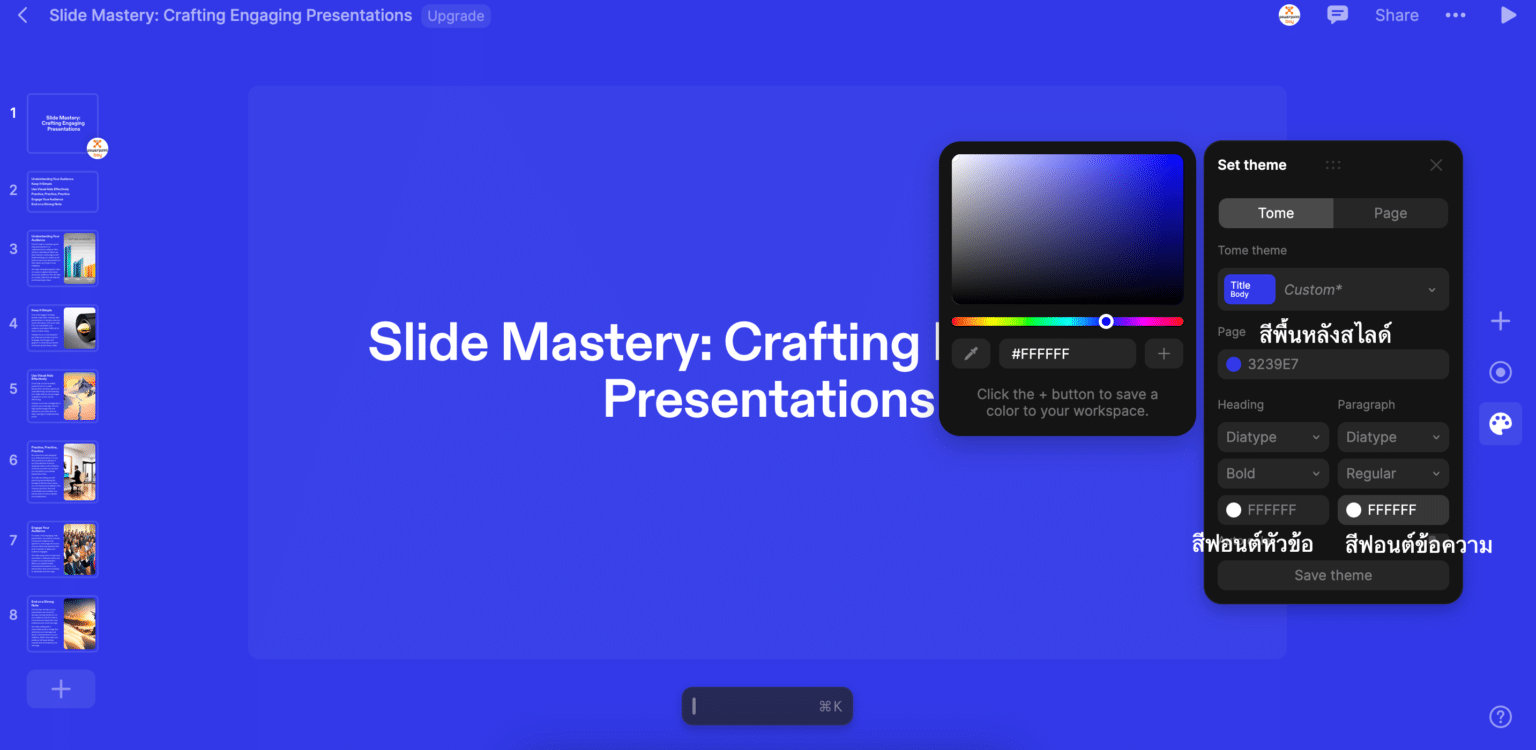The height and width of the screenshot is (750, 1536).
Task: Select the theme palette icon in right sidebar
Action: point(1500,423)
